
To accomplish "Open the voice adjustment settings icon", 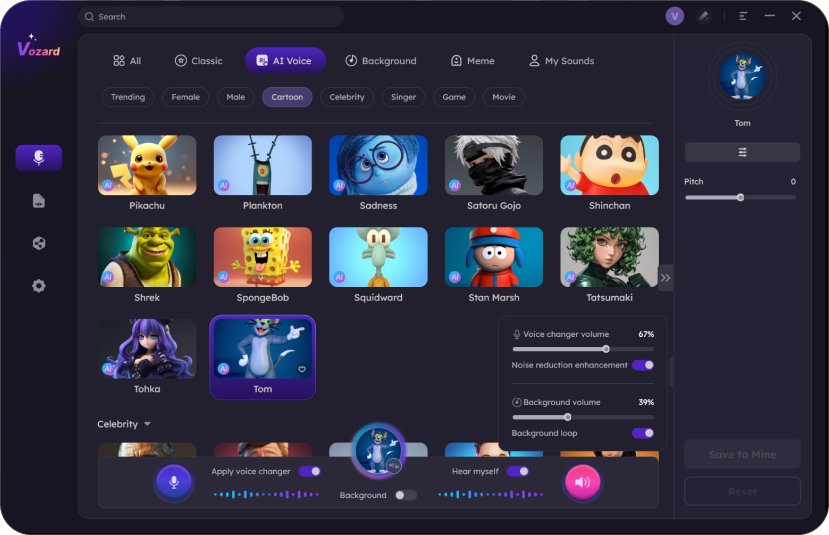I will [742, 152].
